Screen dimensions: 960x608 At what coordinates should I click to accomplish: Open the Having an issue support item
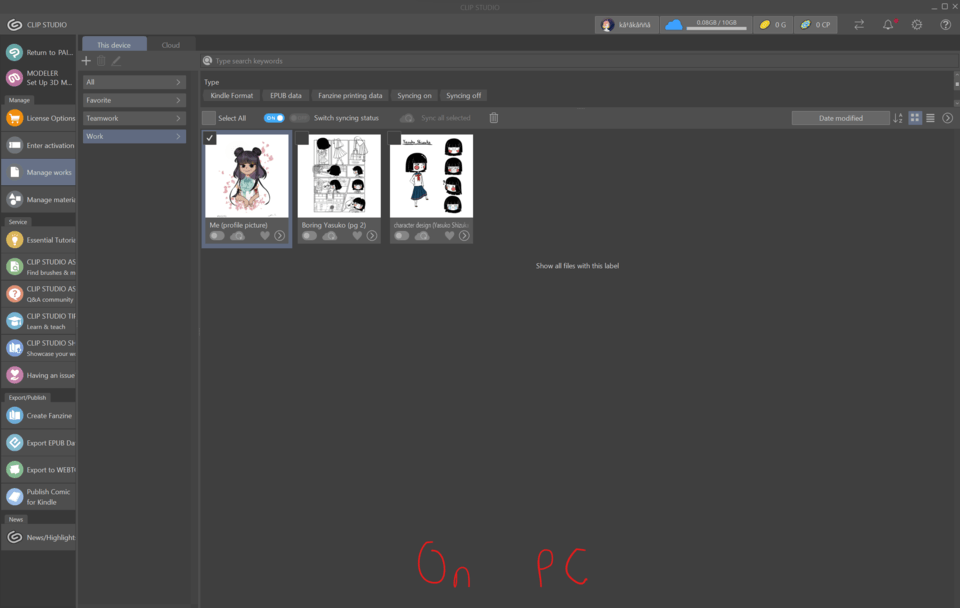pyautogui.click(x=39, y=374)
